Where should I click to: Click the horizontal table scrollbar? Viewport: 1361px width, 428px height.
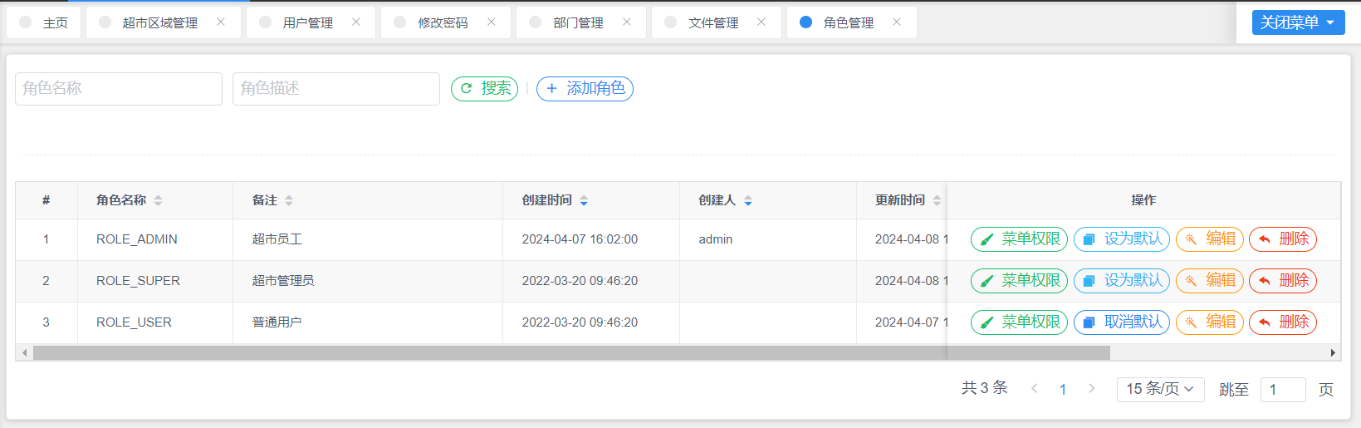[x=570, y=353]
